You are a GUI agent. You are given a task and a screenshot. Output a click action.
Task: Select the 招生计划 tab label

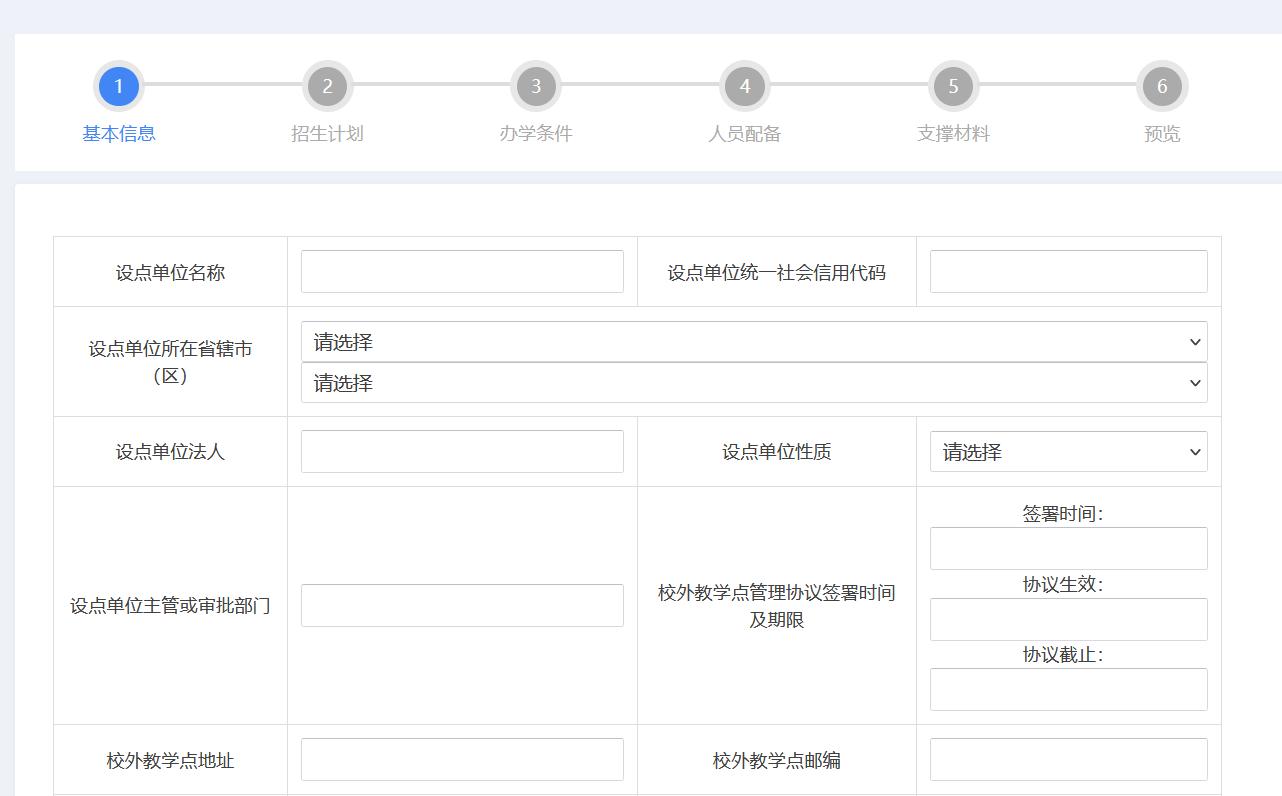click(327, 132)
